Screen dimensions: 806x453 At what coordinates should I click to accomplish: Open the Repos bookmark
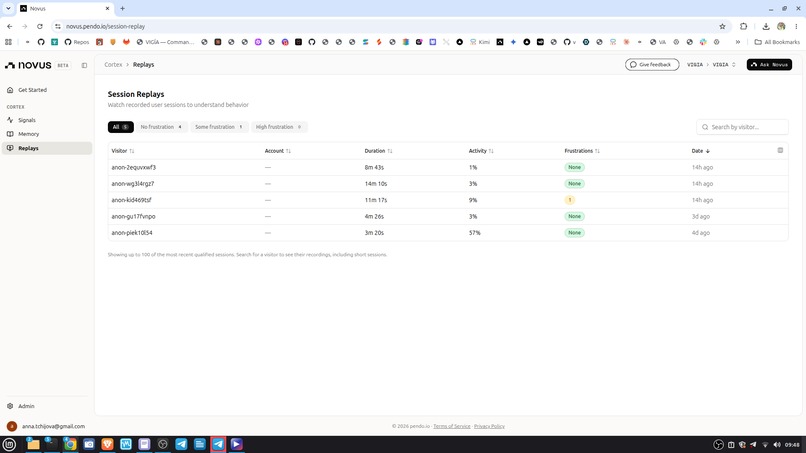77,42
